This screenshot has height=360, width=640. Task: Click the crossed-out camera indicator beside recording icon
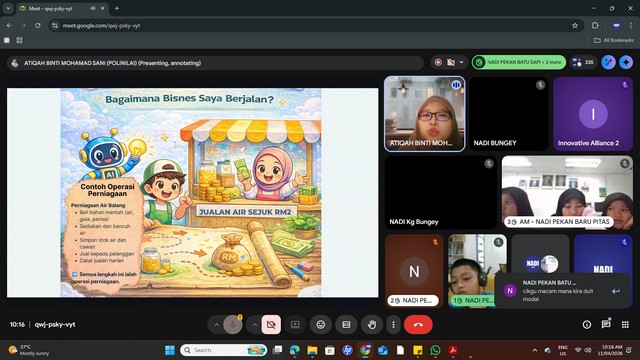click(451, 62)
